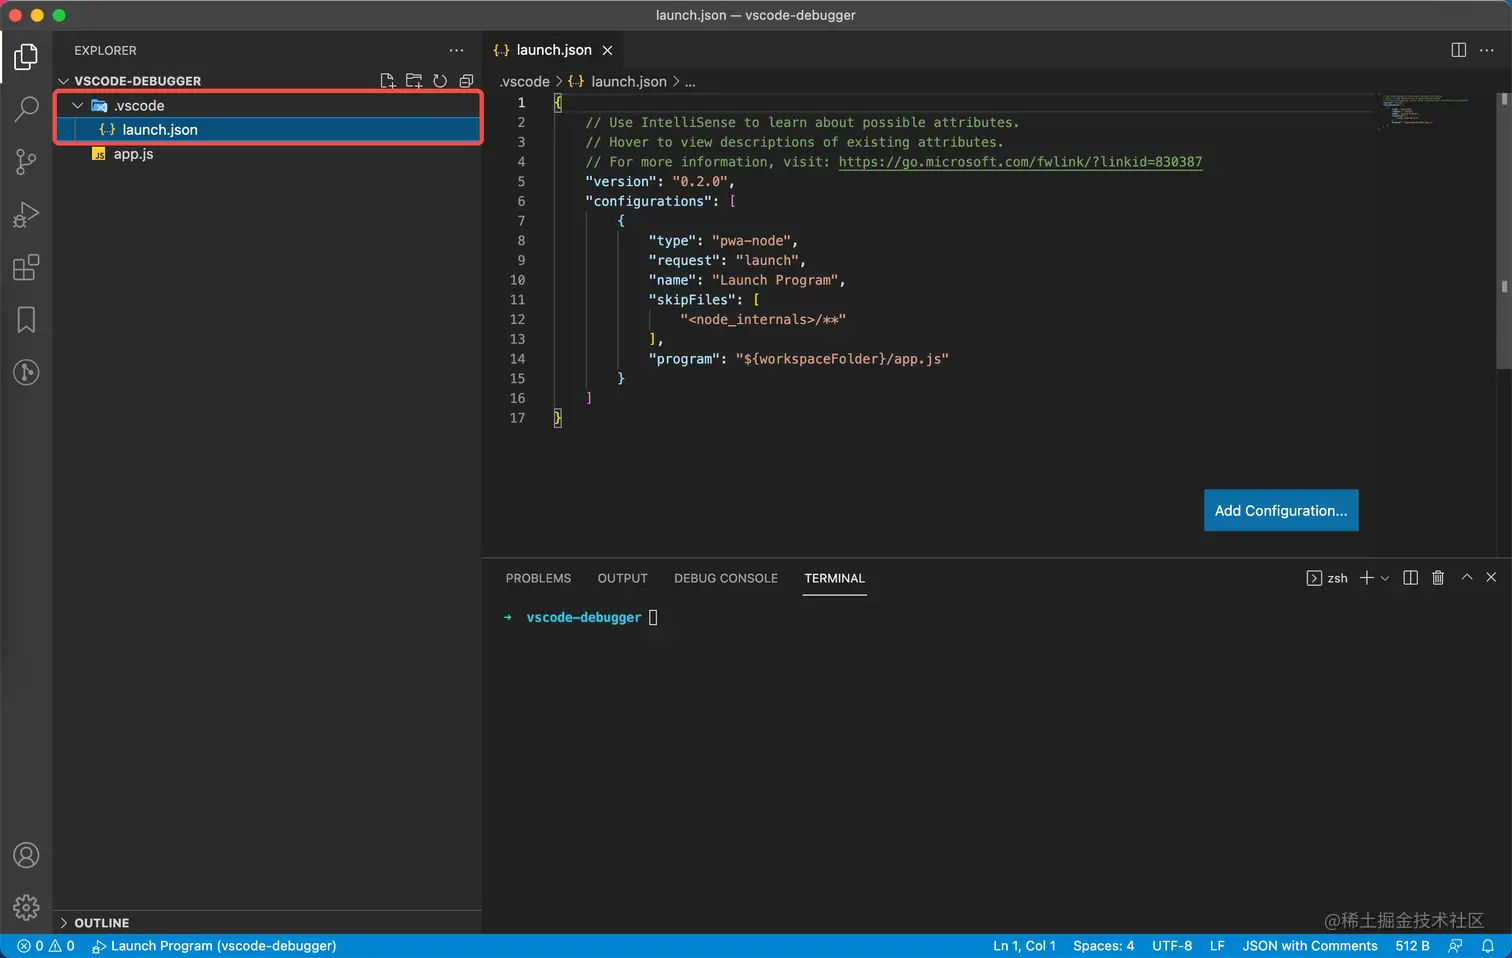This screenshot has height=958, width=1512.
Task: Place cursor on line 14 program value
Action: tap(842, 359)
